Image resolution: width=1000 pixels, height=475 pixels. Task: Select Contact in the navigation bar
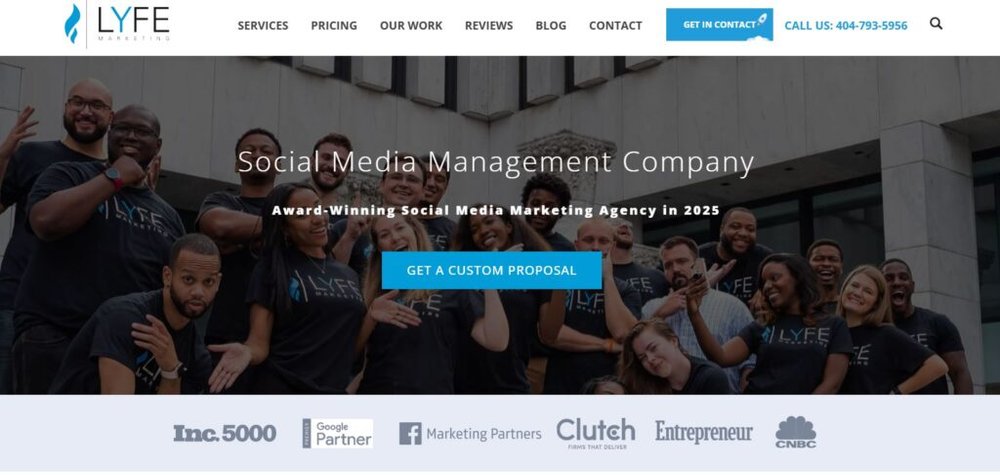click(615, 26)
